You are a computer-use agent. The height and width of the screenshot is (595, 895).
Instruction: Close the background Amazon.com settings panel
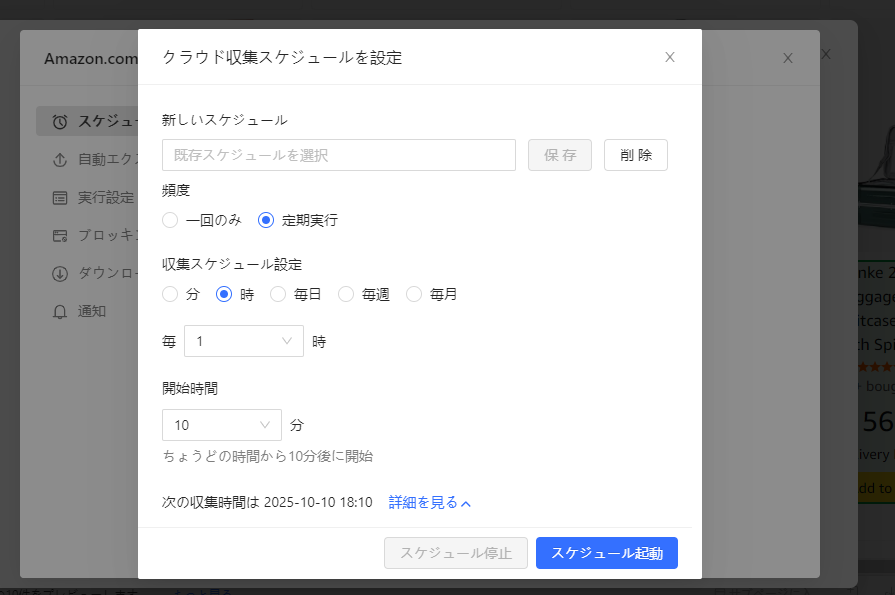pos(788,58)
